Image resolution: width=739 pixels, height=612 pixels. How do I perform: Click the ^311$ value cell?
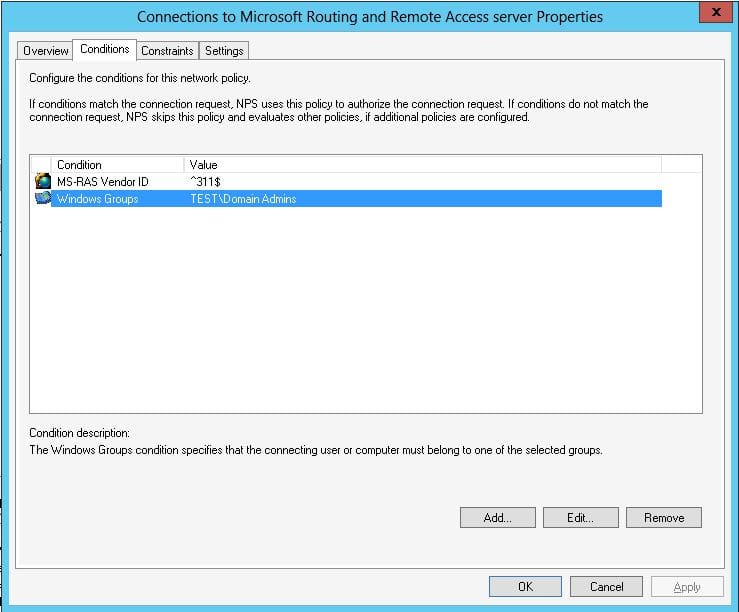[x=205, y=181]
